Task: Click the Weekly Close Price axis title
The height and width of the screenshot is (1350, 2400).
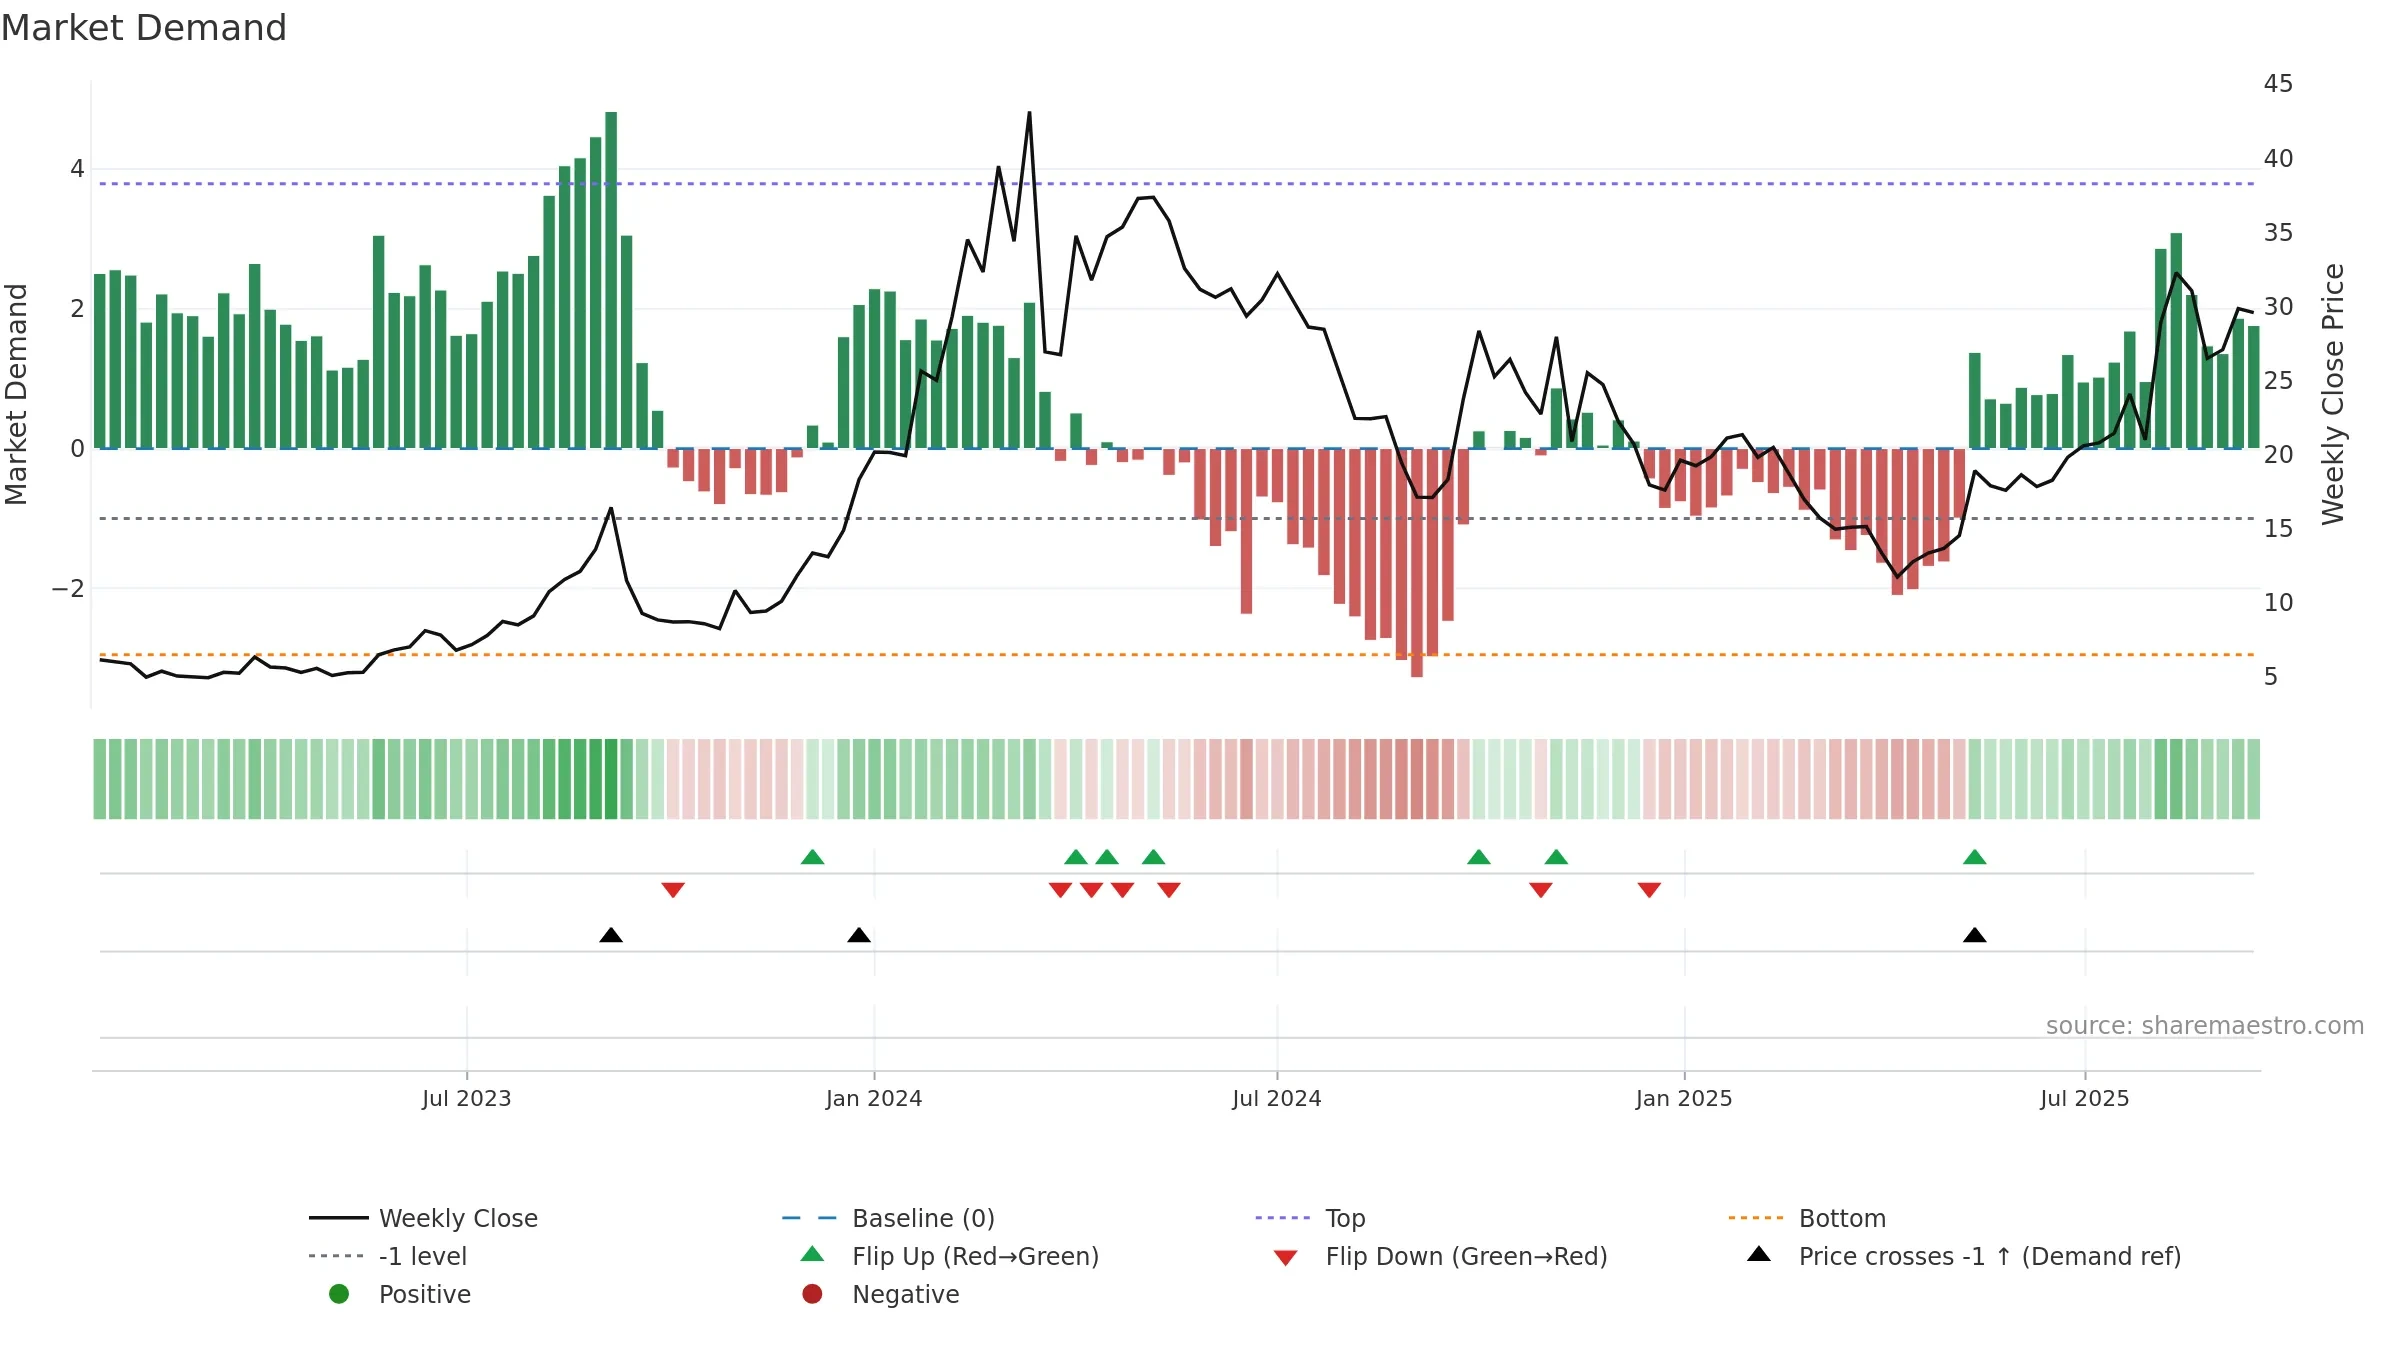Action: point(2333,394)
